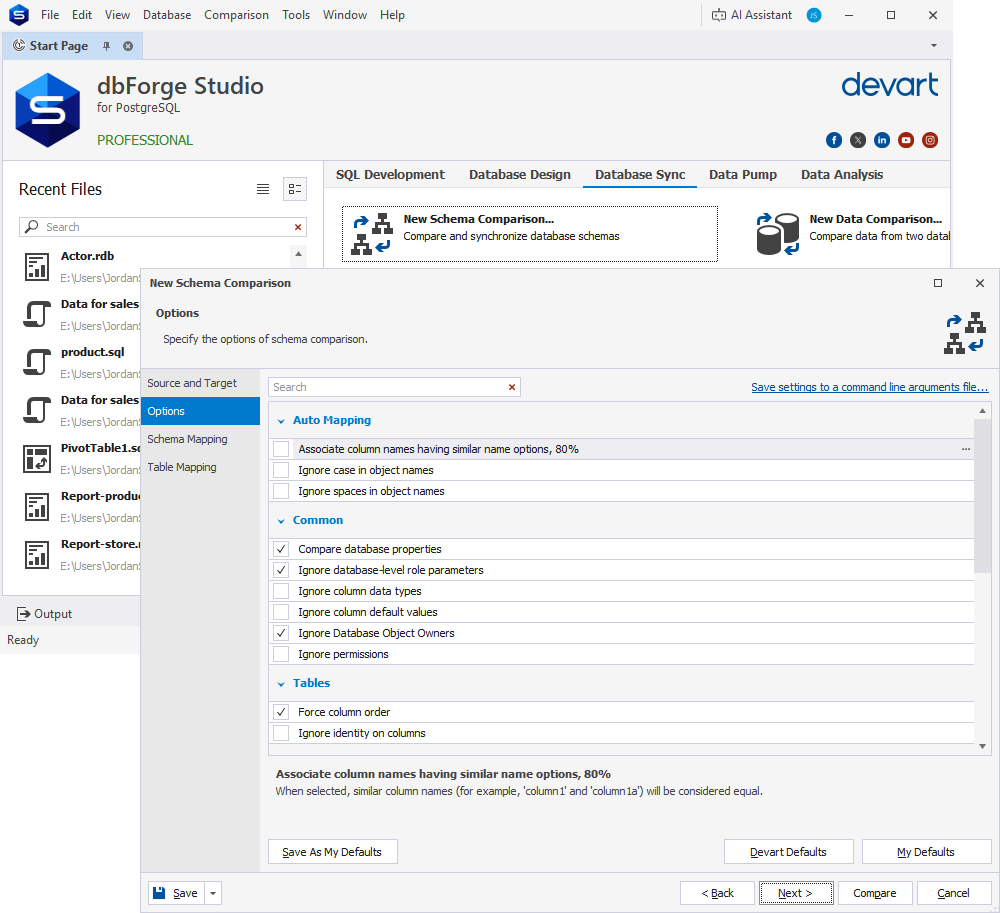Pin the Start Page tab
Image resolution: width=1000 pixels, height=913 pixels.
click(107, 46)
